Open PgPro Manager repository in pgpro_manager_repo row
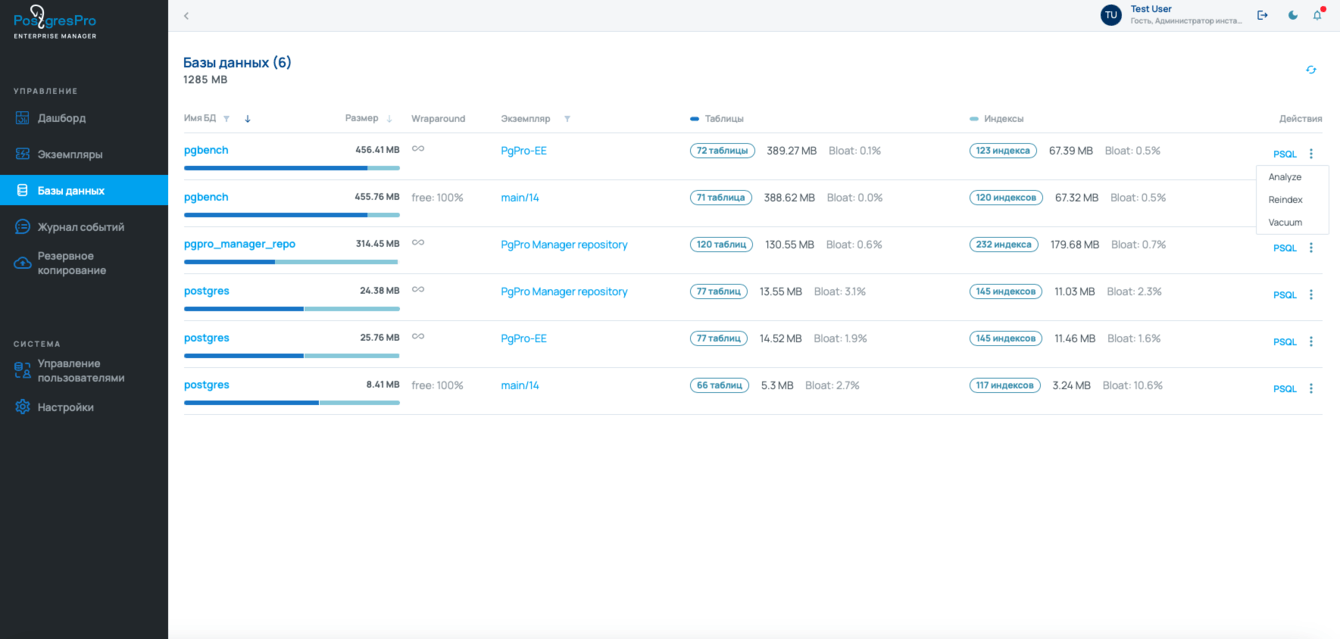1340x639 pixels. coord(564,245)
